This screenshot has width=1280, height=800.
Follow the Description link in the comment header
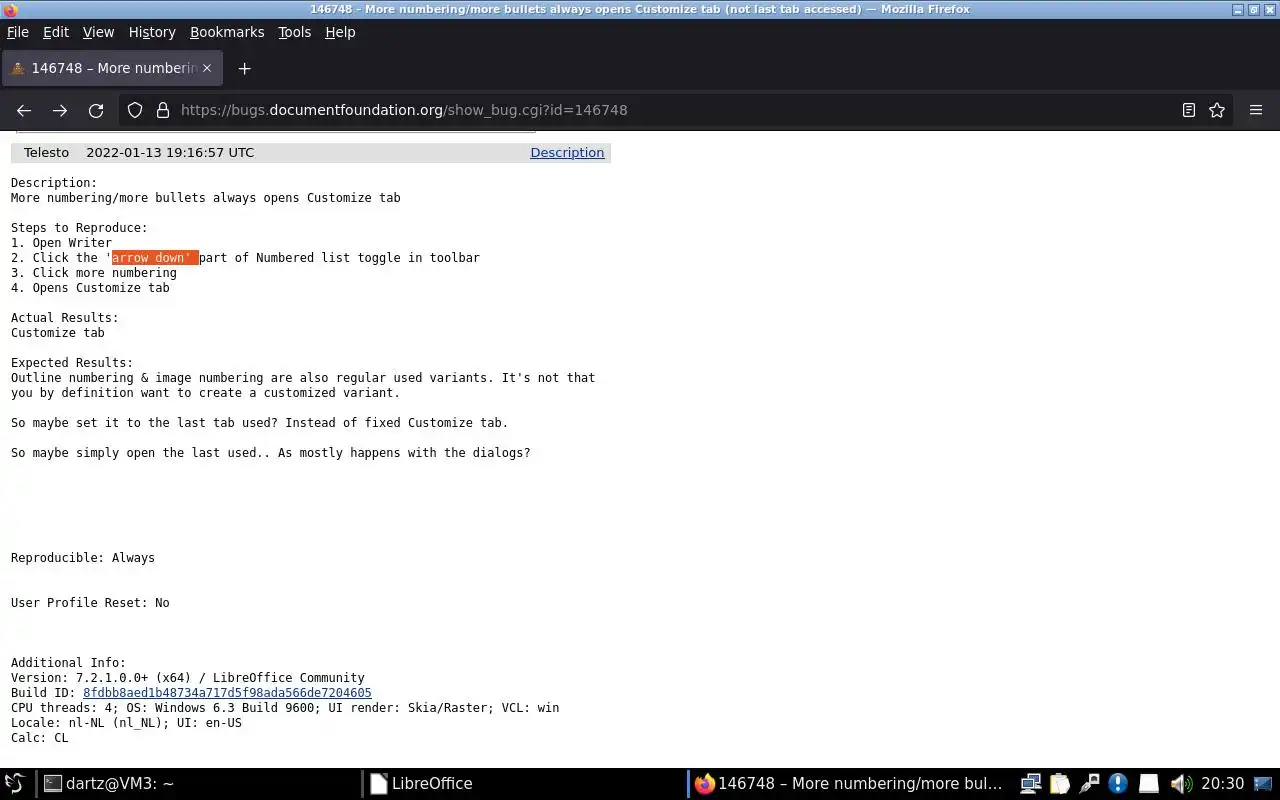coord(567,153)
